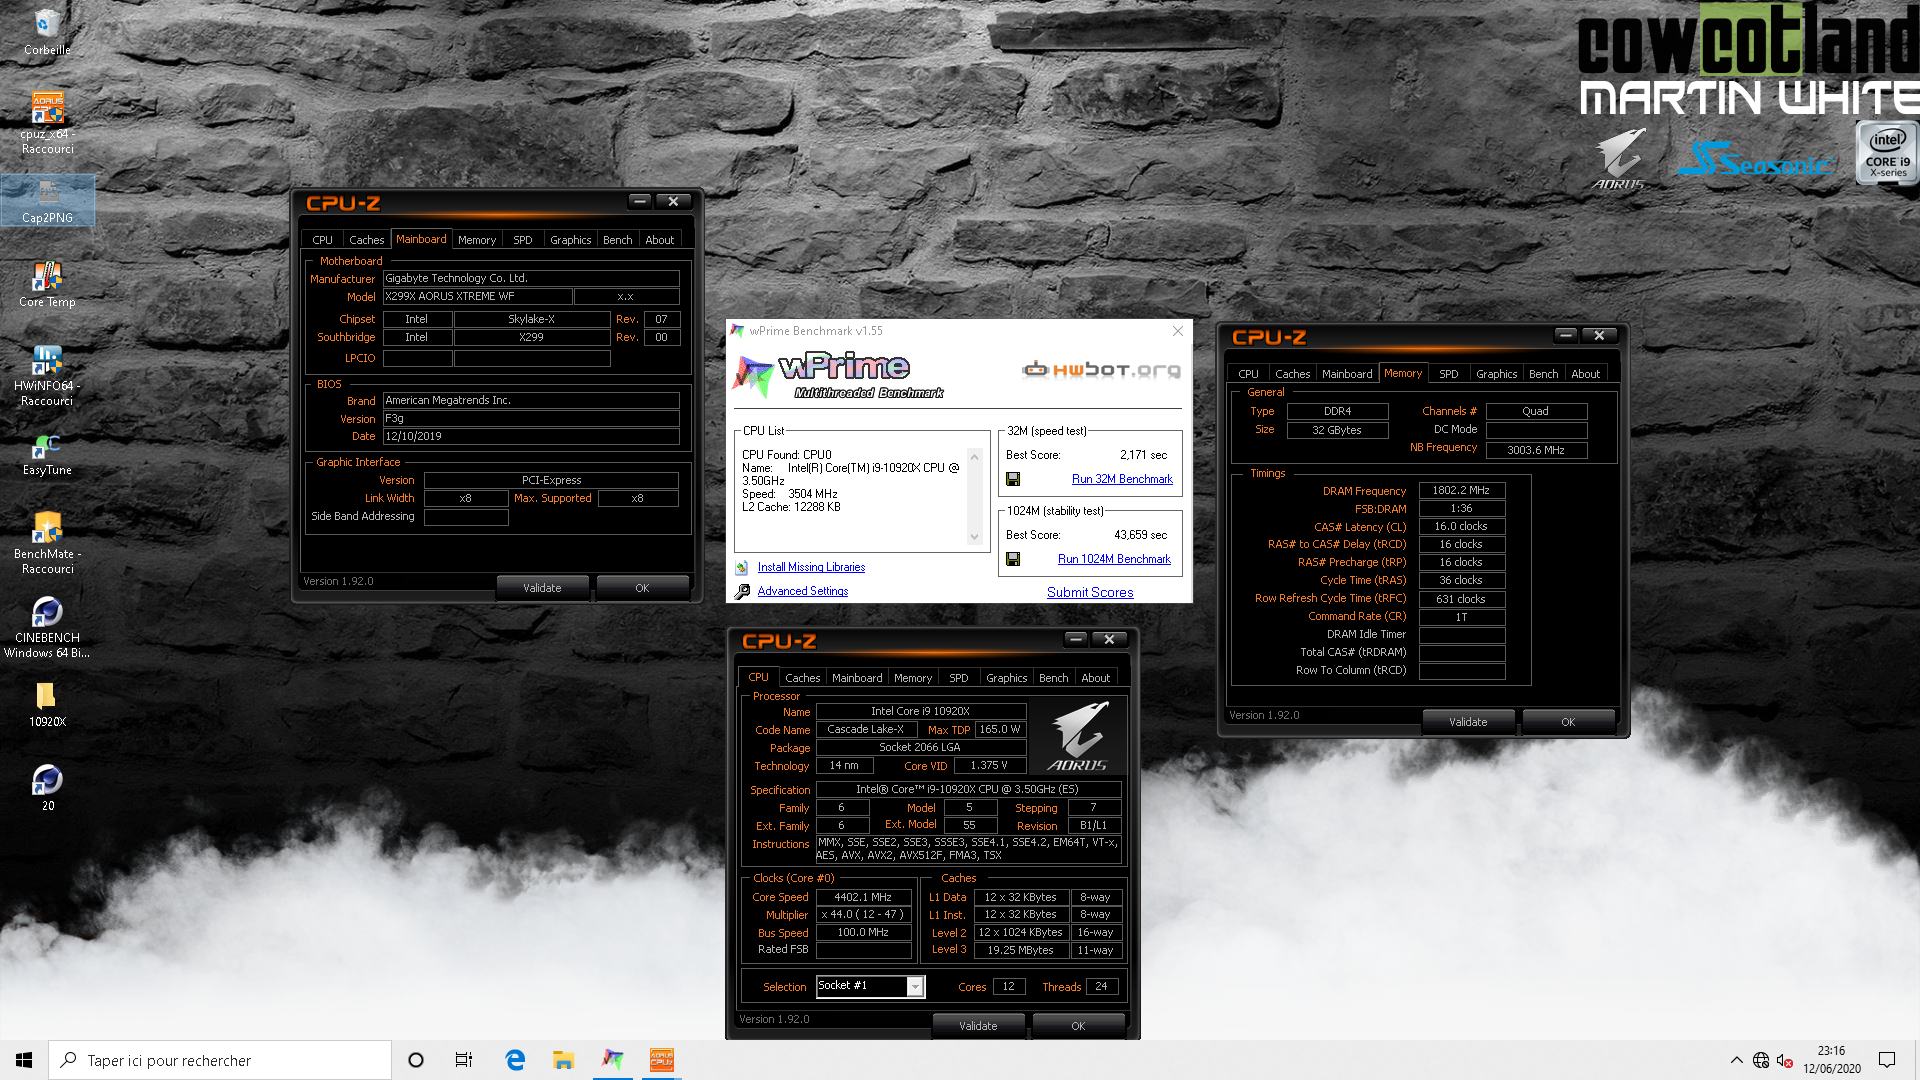The width and height of the screenshot is (1920, 1080).
Task: Click the save icon for 32M score
Action: 1013,480
